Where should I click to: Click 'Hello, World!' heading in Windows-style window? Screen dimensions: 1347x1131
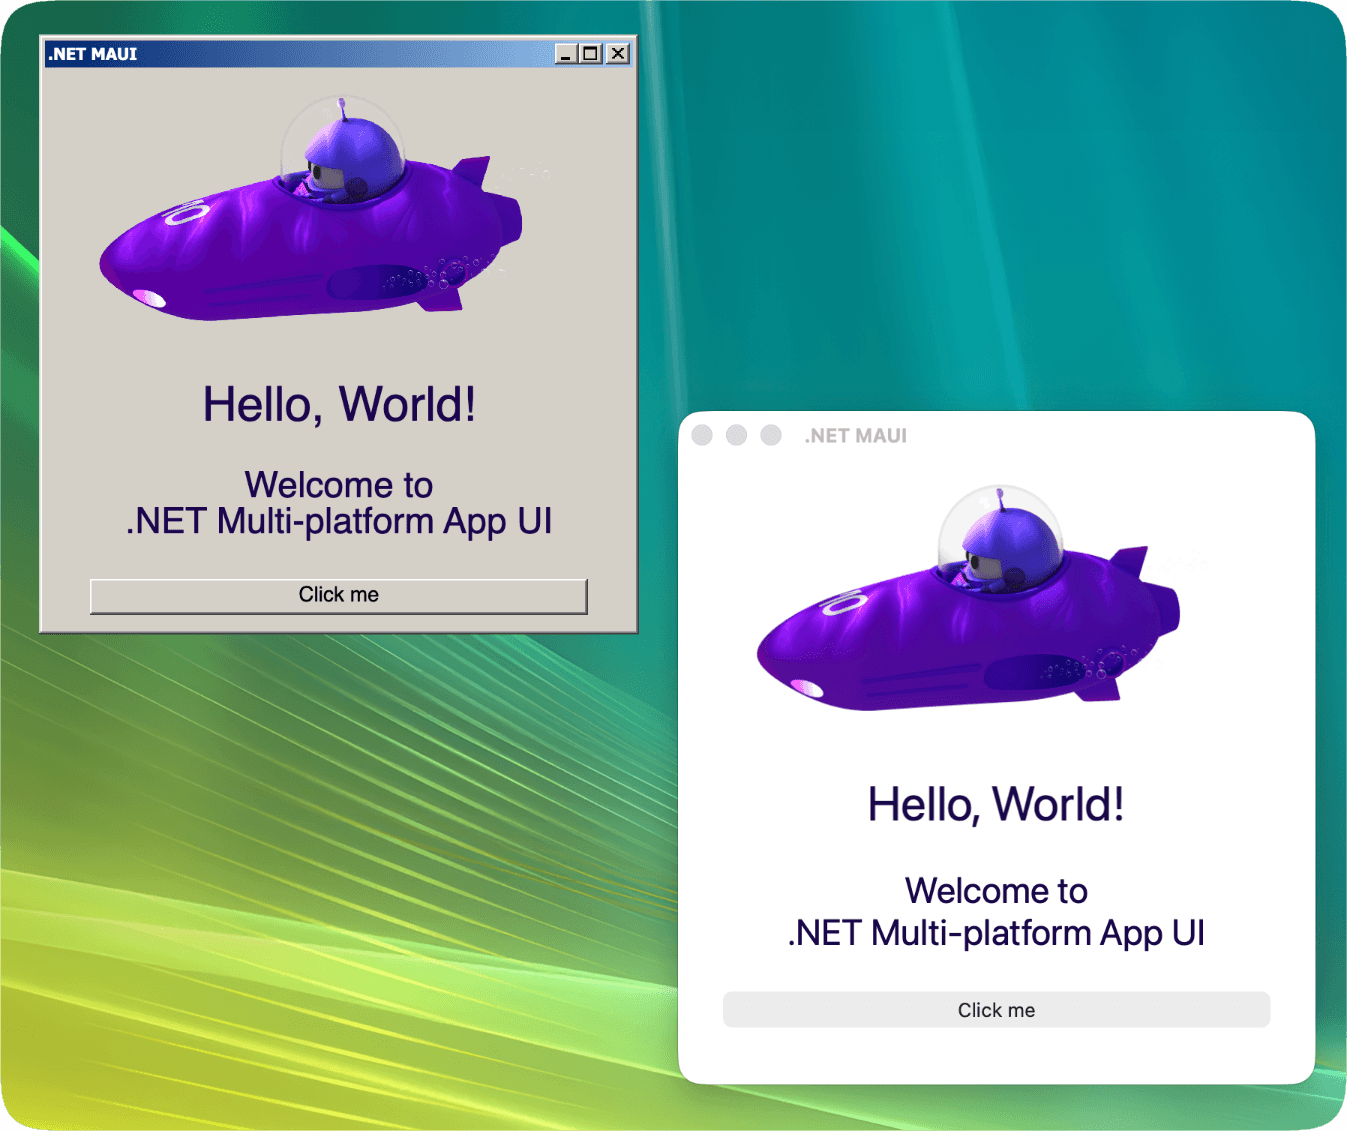pos(339,405)
